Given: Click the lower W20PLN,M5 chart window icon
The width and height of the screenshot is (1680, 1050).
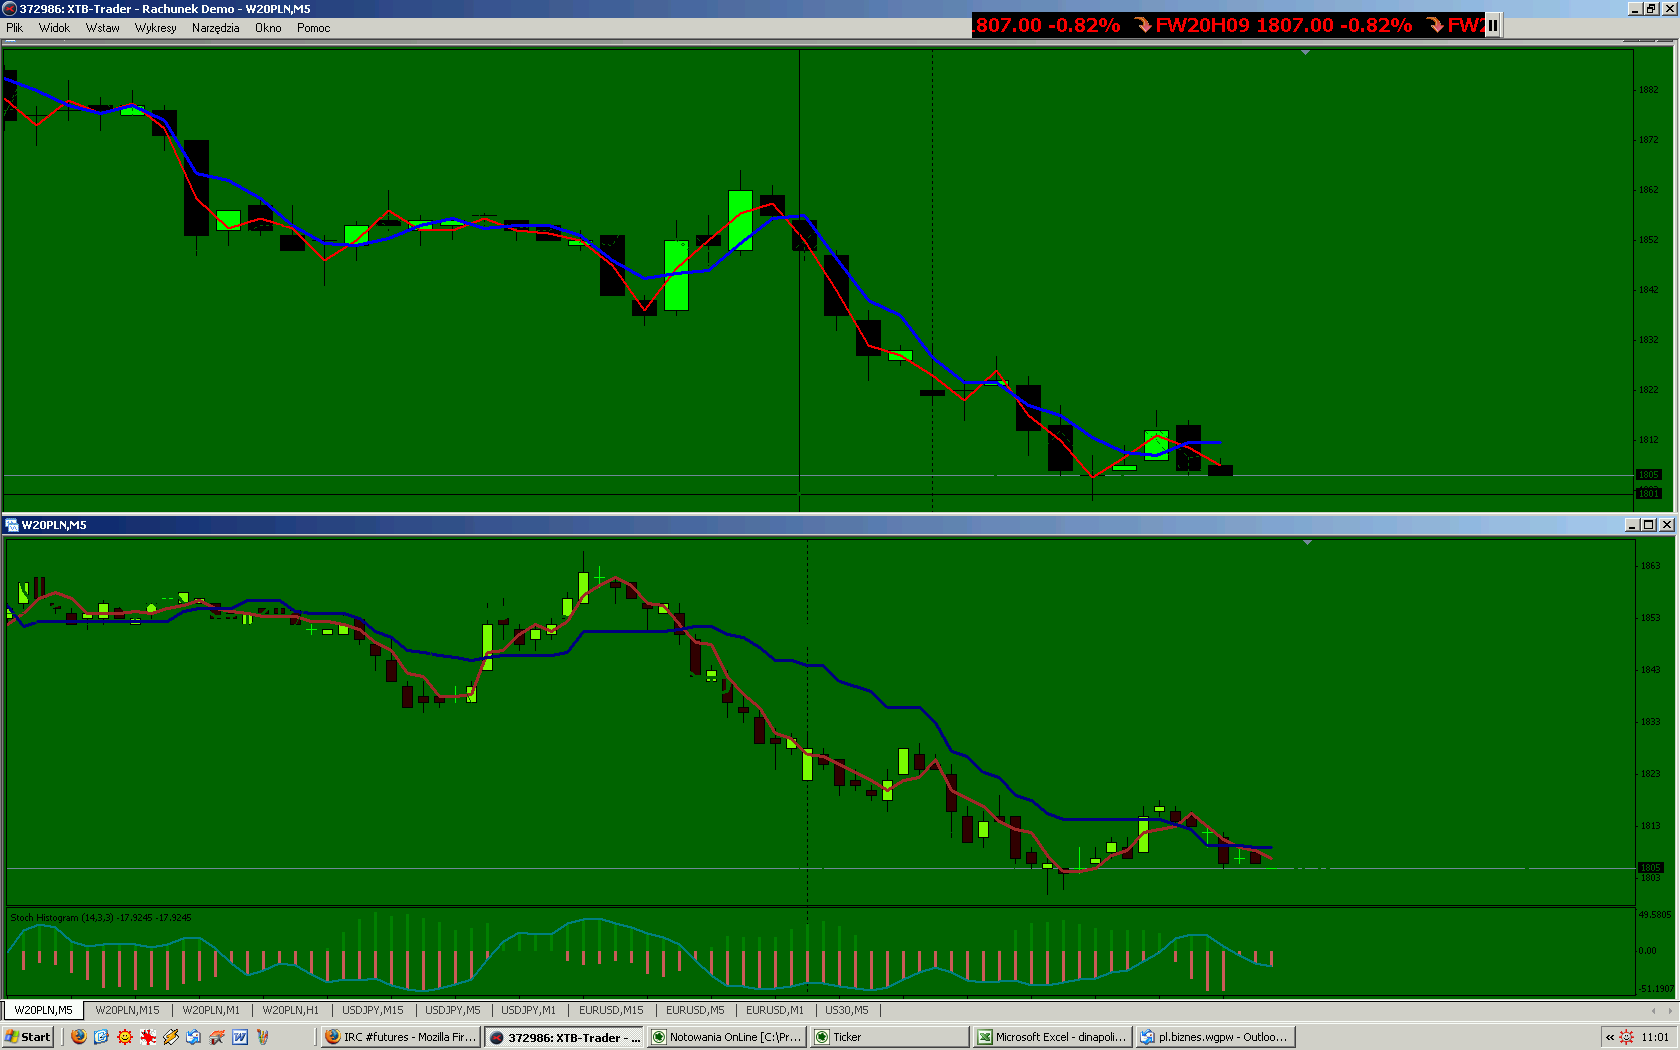Looking at the screenshot, I should coord(12,524).
